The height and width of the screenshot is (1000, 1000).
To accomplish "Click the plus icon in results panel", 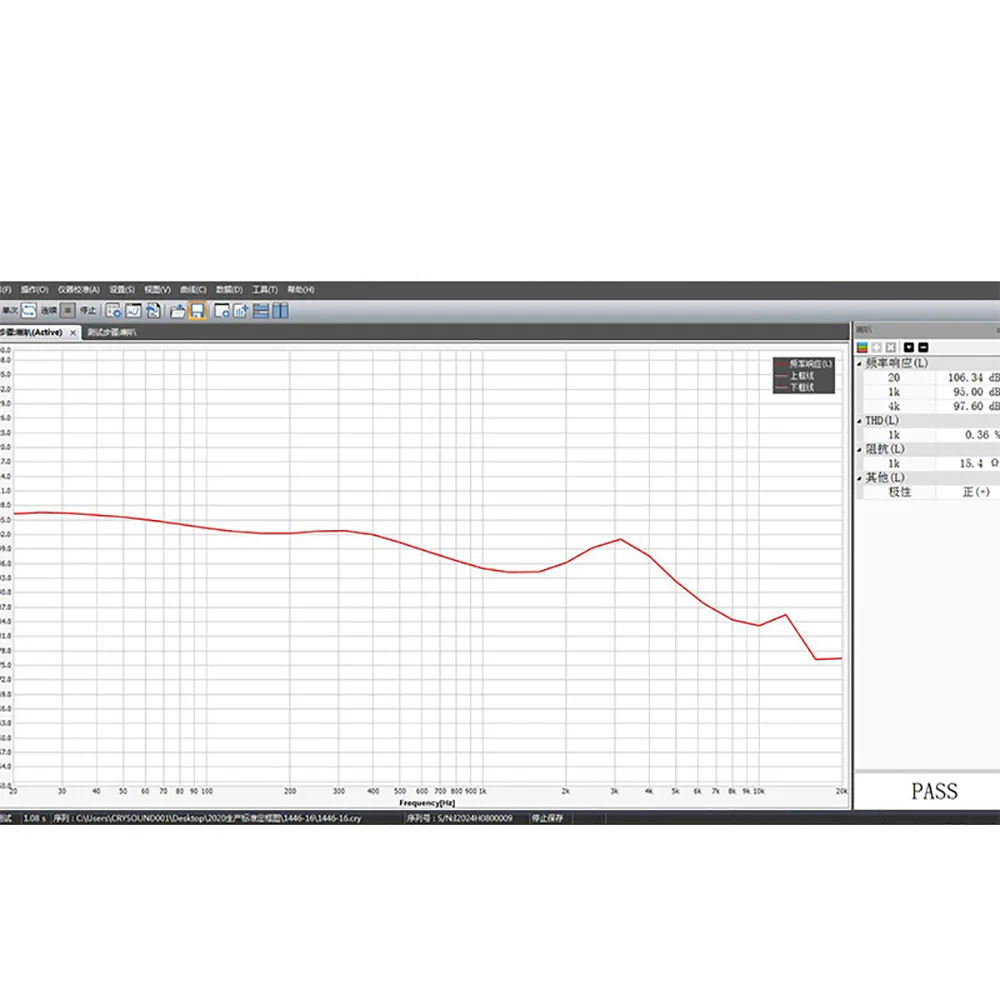I will tap(877, 348).
